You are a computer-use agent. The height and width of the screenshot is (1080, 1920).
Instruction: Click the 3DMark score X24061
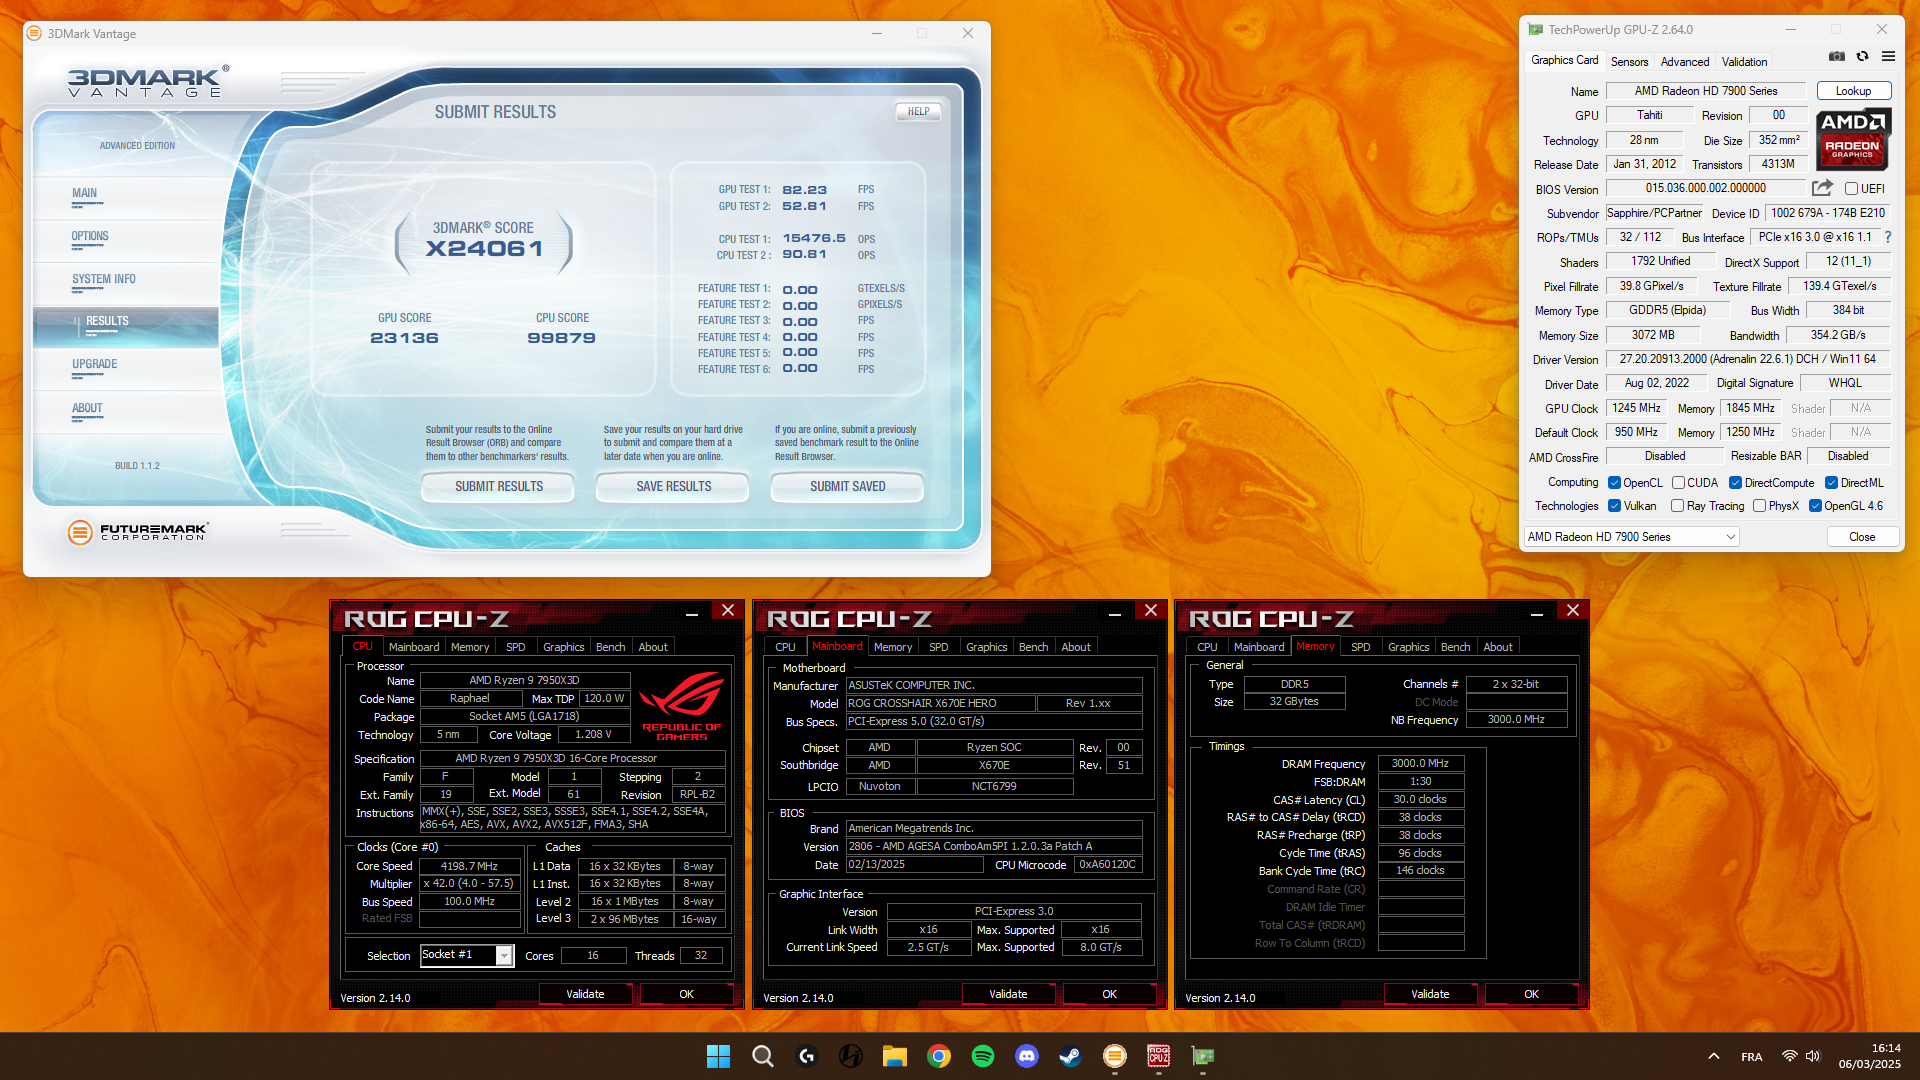[485, 248]
